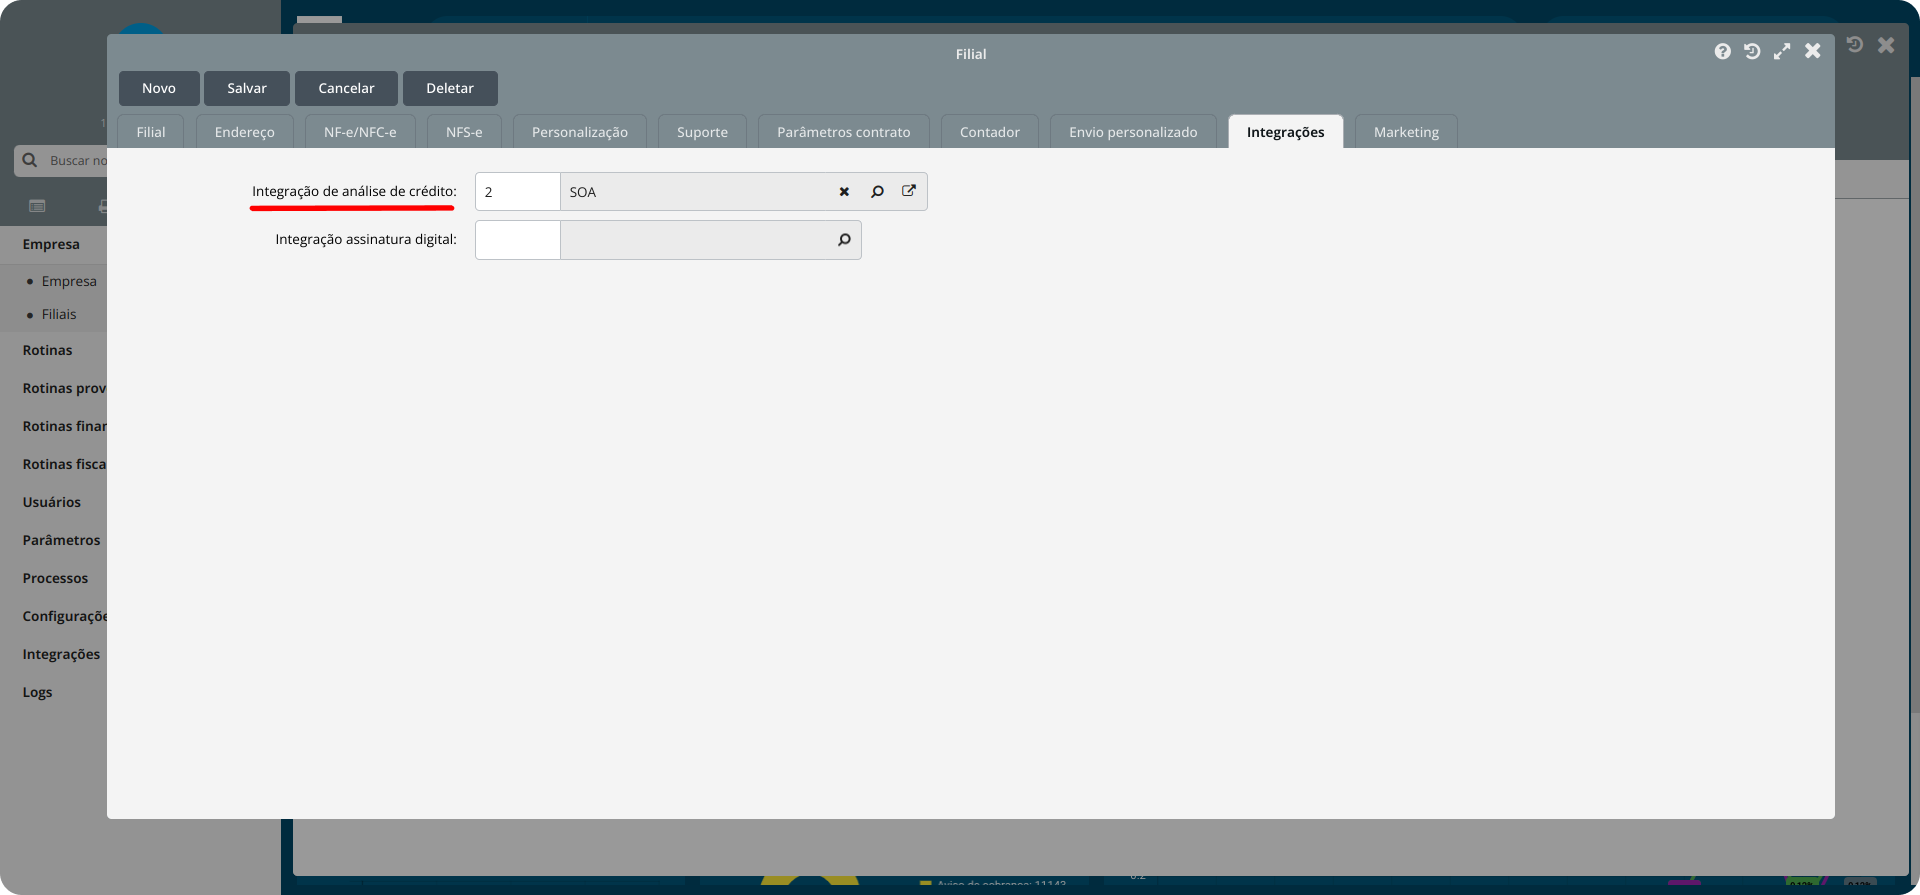Expand the Integrações sidebar menu
The image size is (1920, 895).
(62, 654)
